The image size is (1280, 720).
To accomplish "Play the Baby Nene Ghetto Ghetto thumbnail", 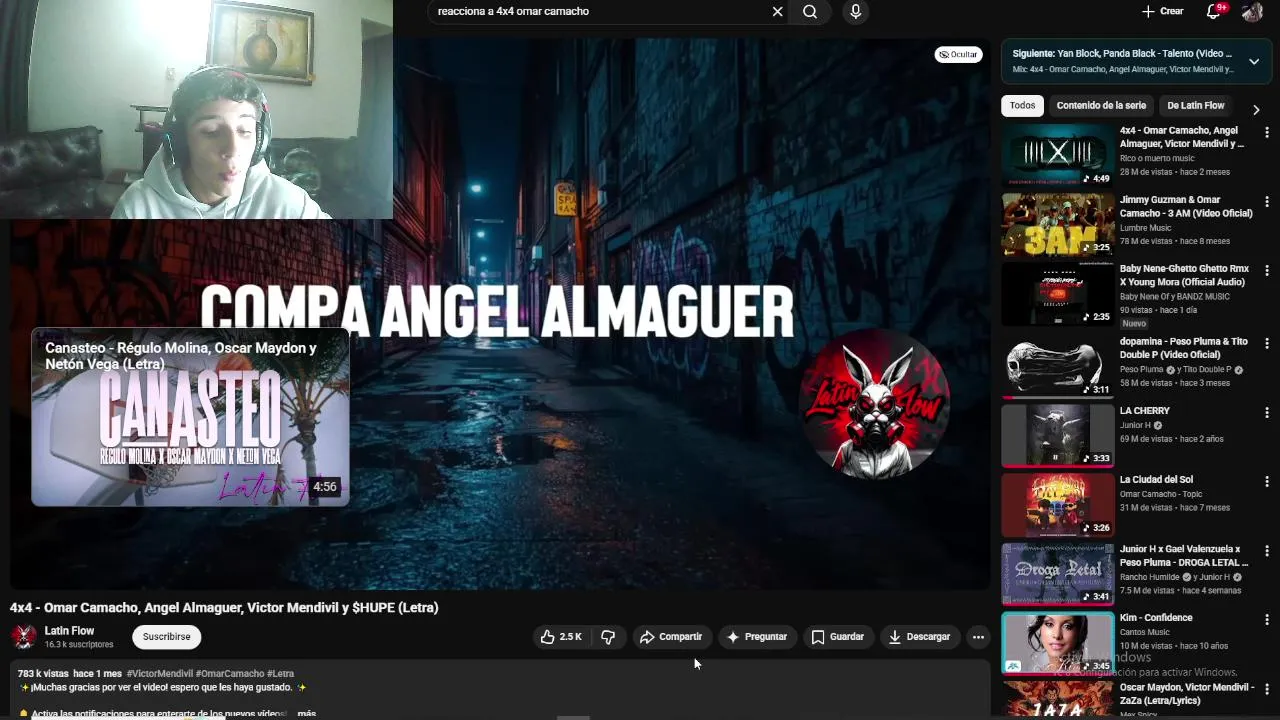I will click(x=1058, y=293).
